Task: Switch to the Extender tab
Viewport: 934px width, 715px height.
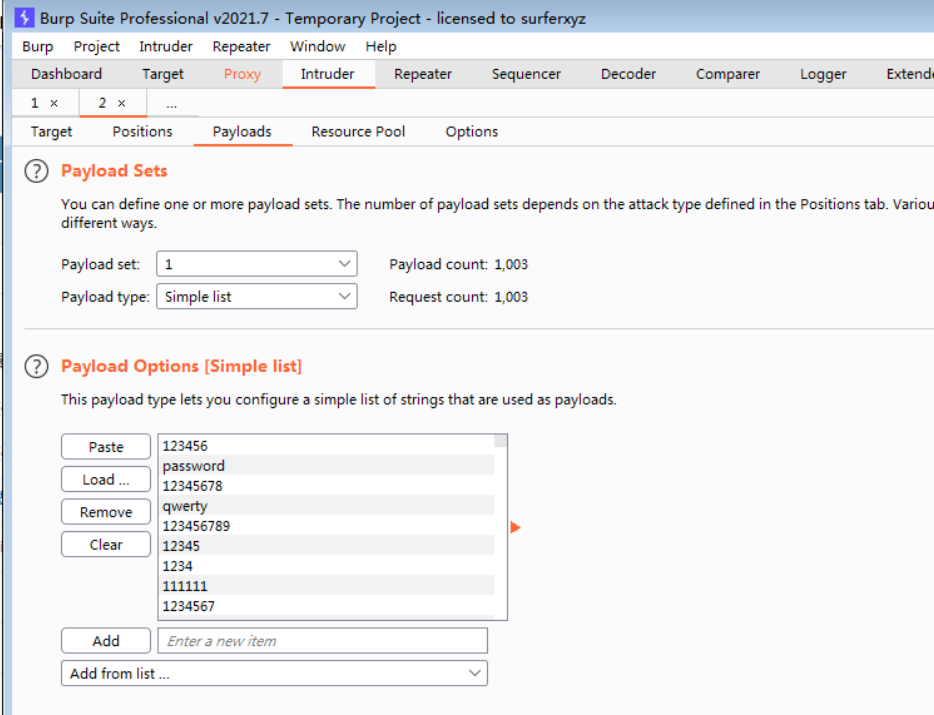Action: [908, 74]
